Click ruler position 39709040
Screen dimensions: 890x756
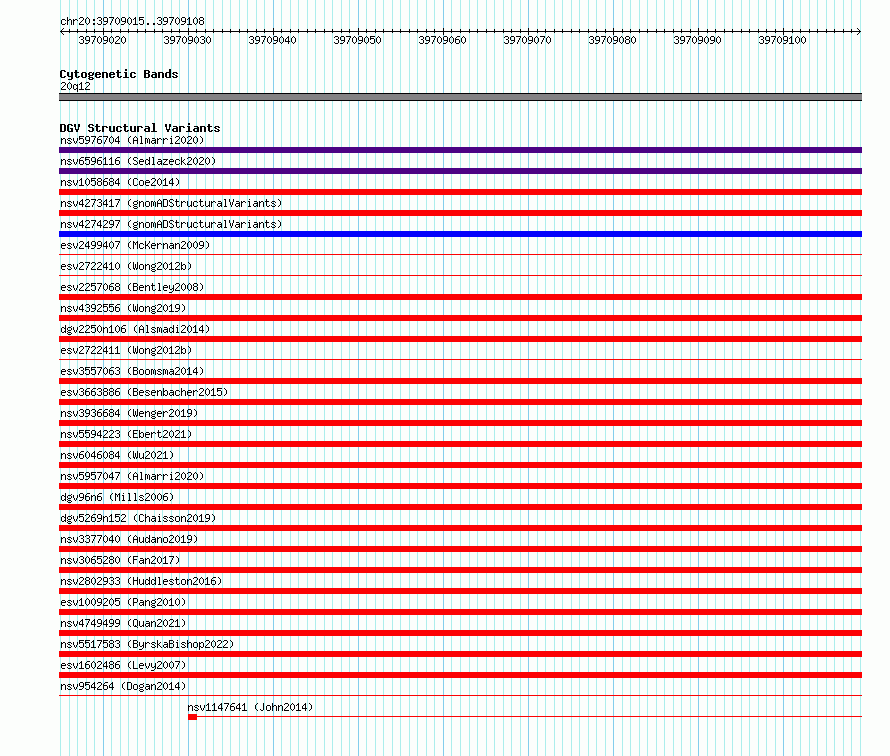coord(272,40)
